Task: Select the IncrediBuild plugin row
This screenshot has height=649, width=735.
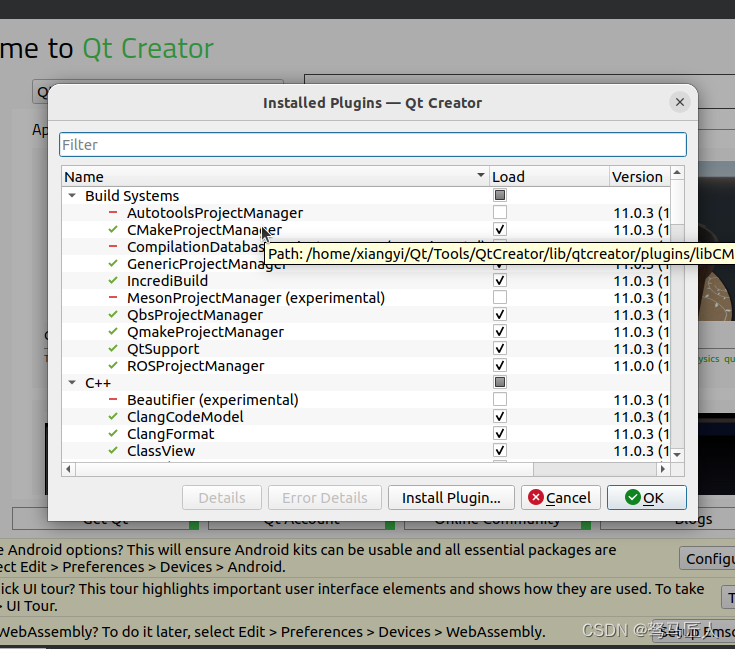Action: (366, 281)
